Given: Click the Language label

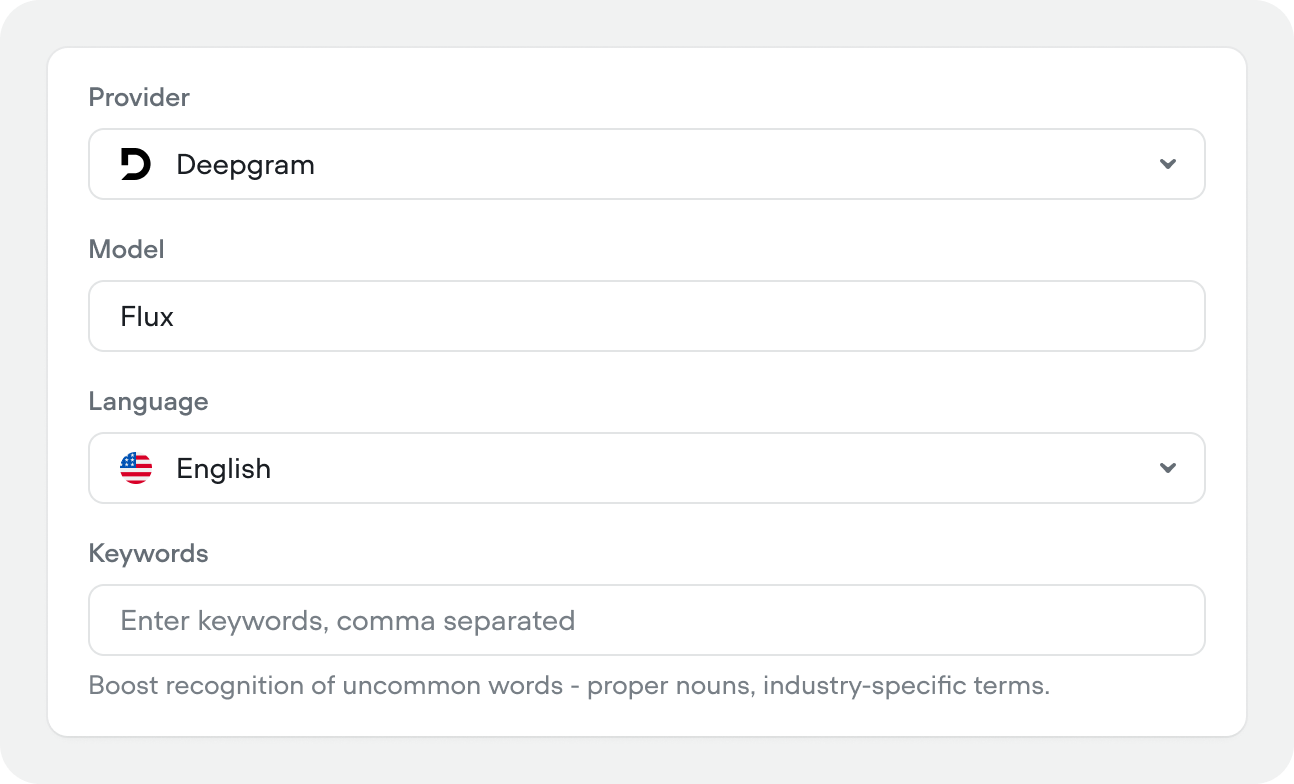Looking at the screenshot, I should (x=148, y=401).
